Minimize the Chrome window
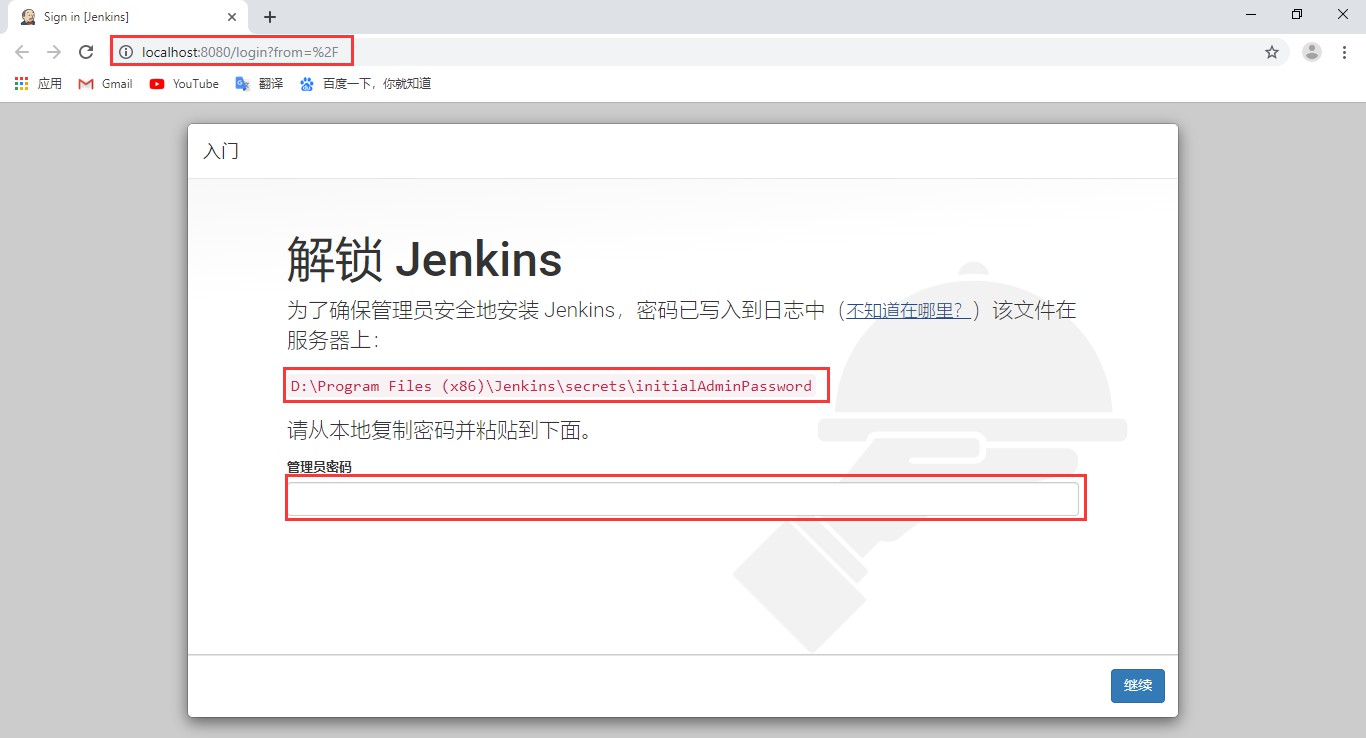 [1252, 14]
